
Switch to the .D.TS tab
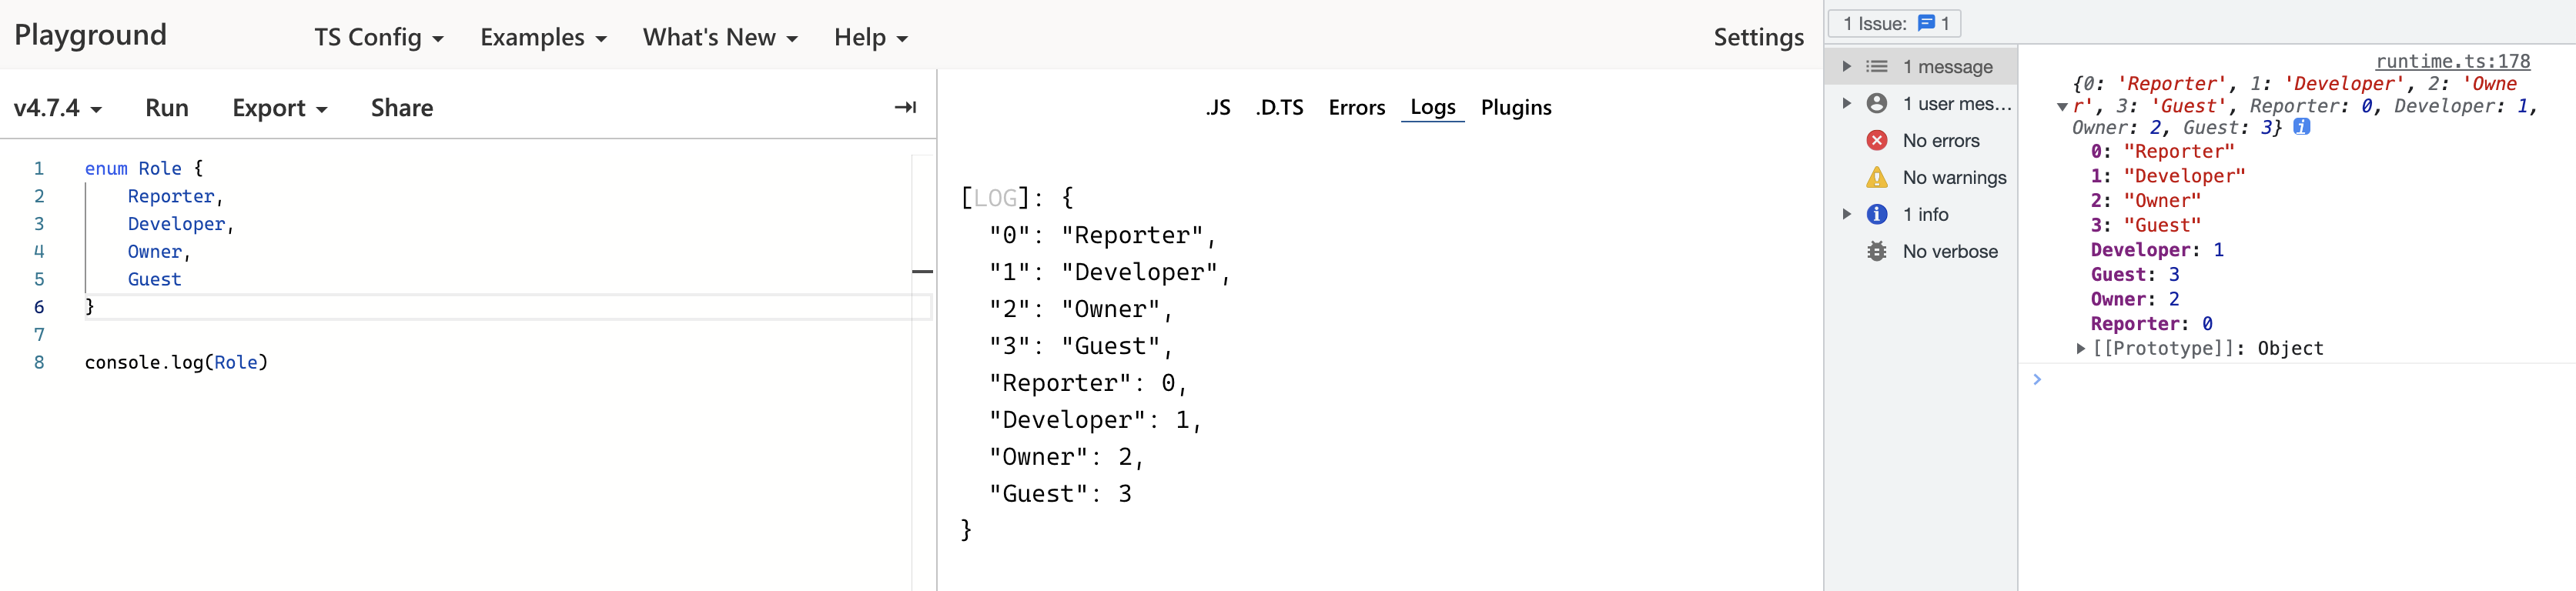coord(1280,108)
